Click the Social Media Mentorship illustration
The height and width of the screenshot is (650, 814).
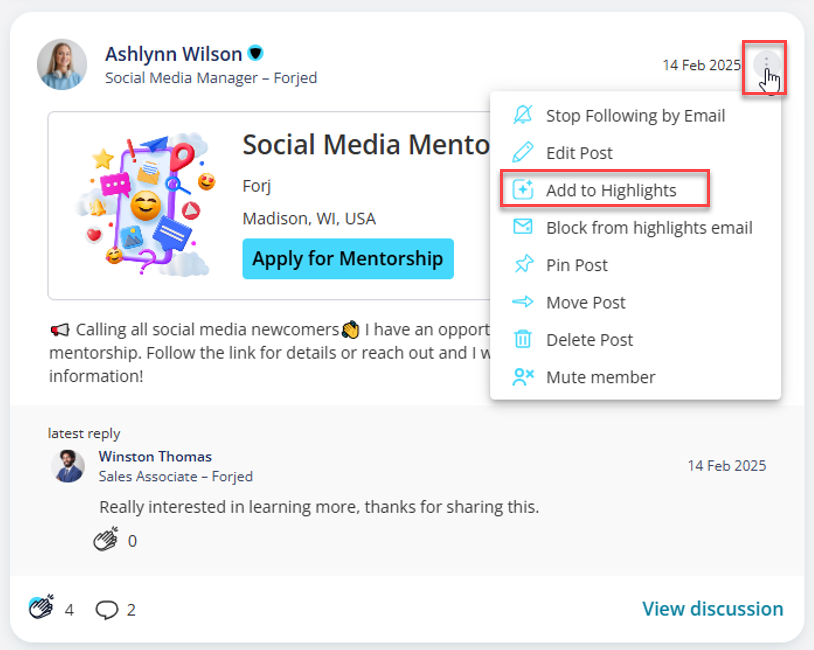[146, 205]
